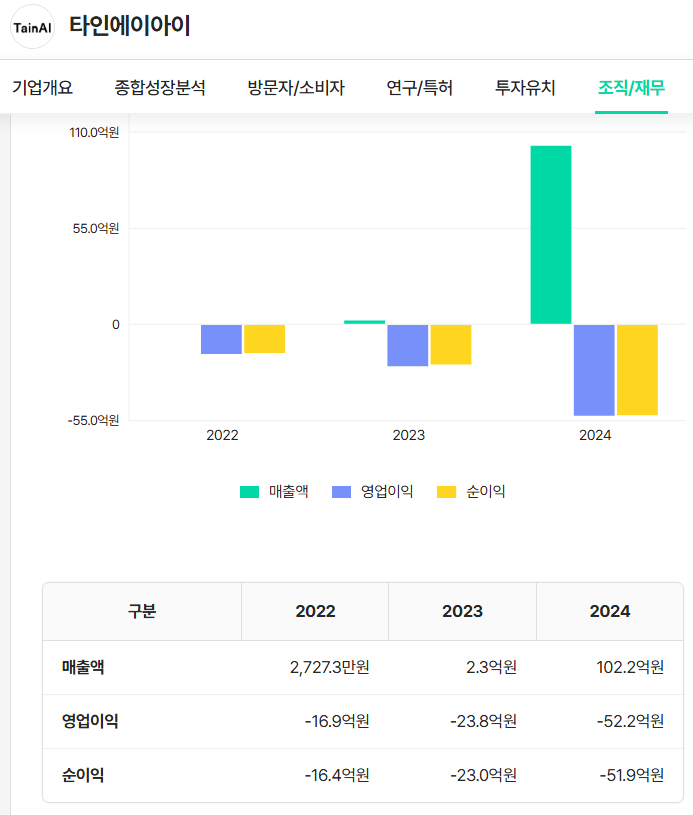
Task: Click the 2022 blue operating profit bar
Action: coord(221,339)
